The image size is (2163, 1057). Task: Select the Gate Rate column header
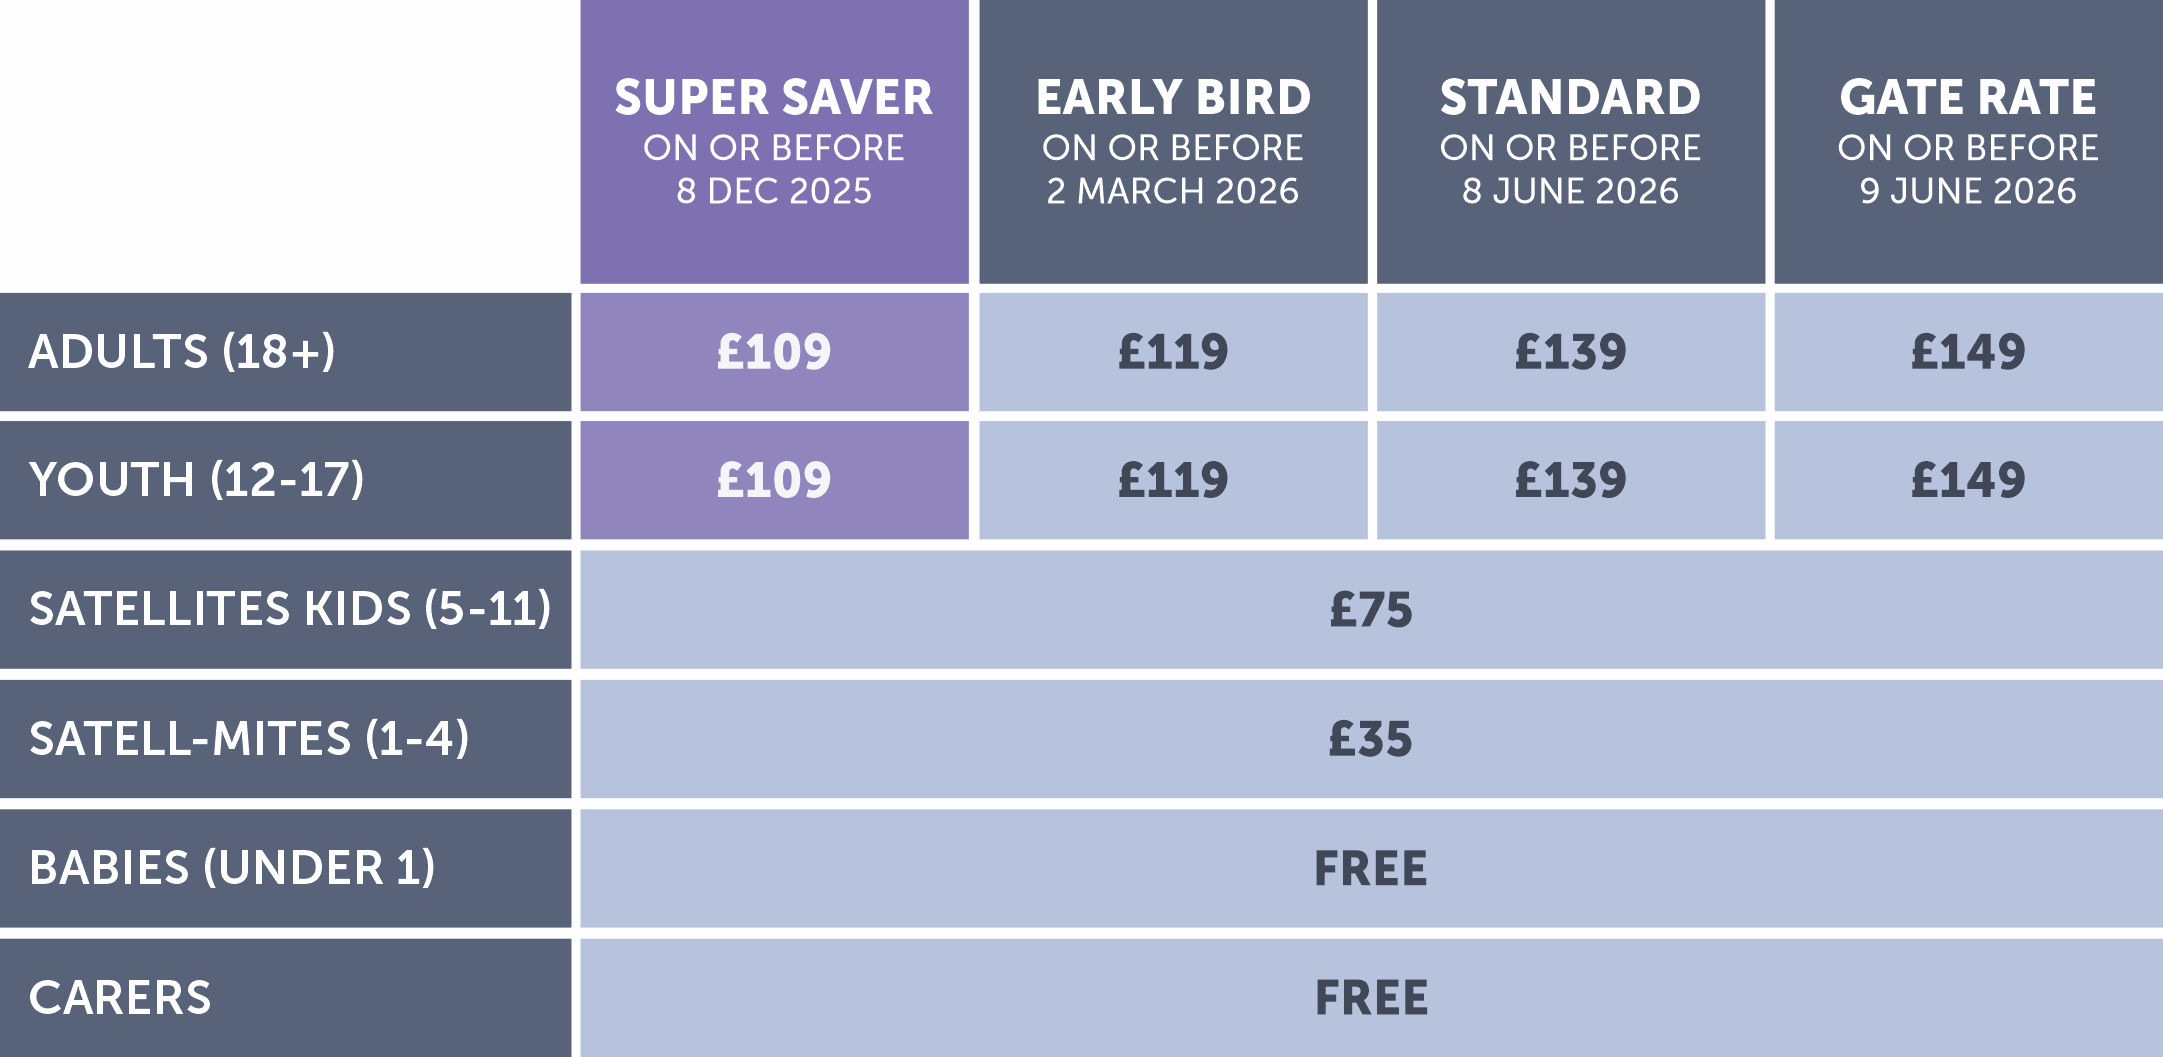(1968, 142)
